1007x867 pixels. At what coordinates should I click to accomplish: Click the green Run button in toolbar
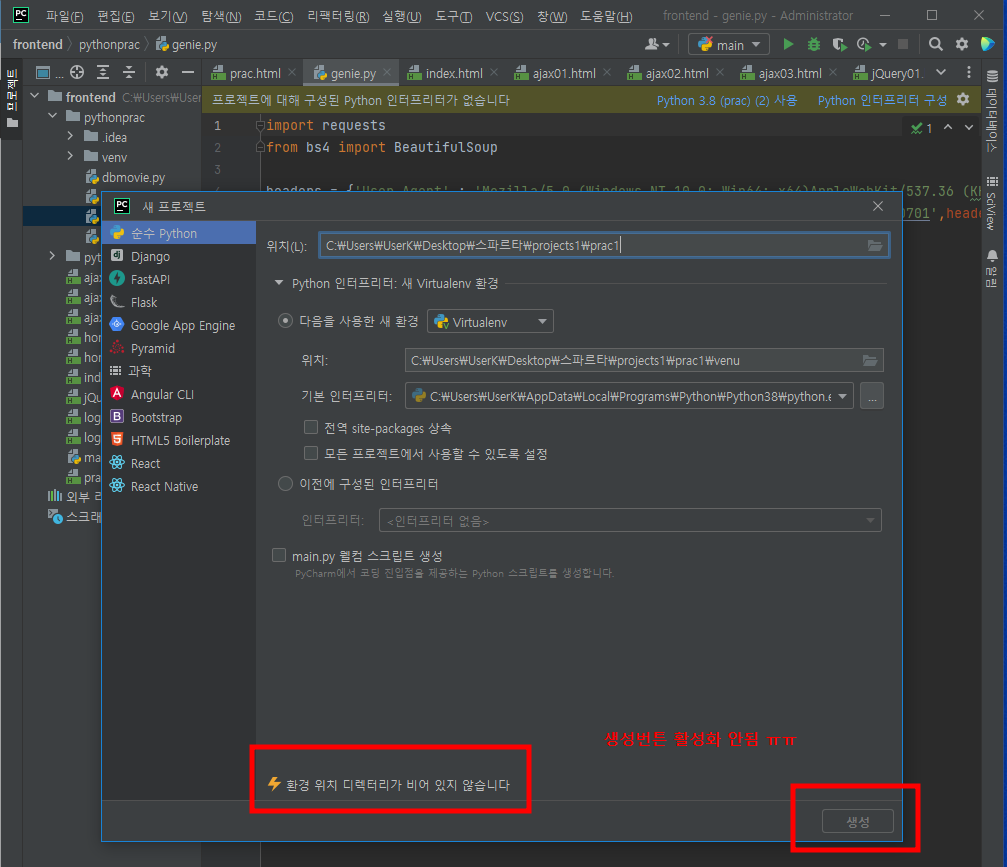(x=788, y=44)
